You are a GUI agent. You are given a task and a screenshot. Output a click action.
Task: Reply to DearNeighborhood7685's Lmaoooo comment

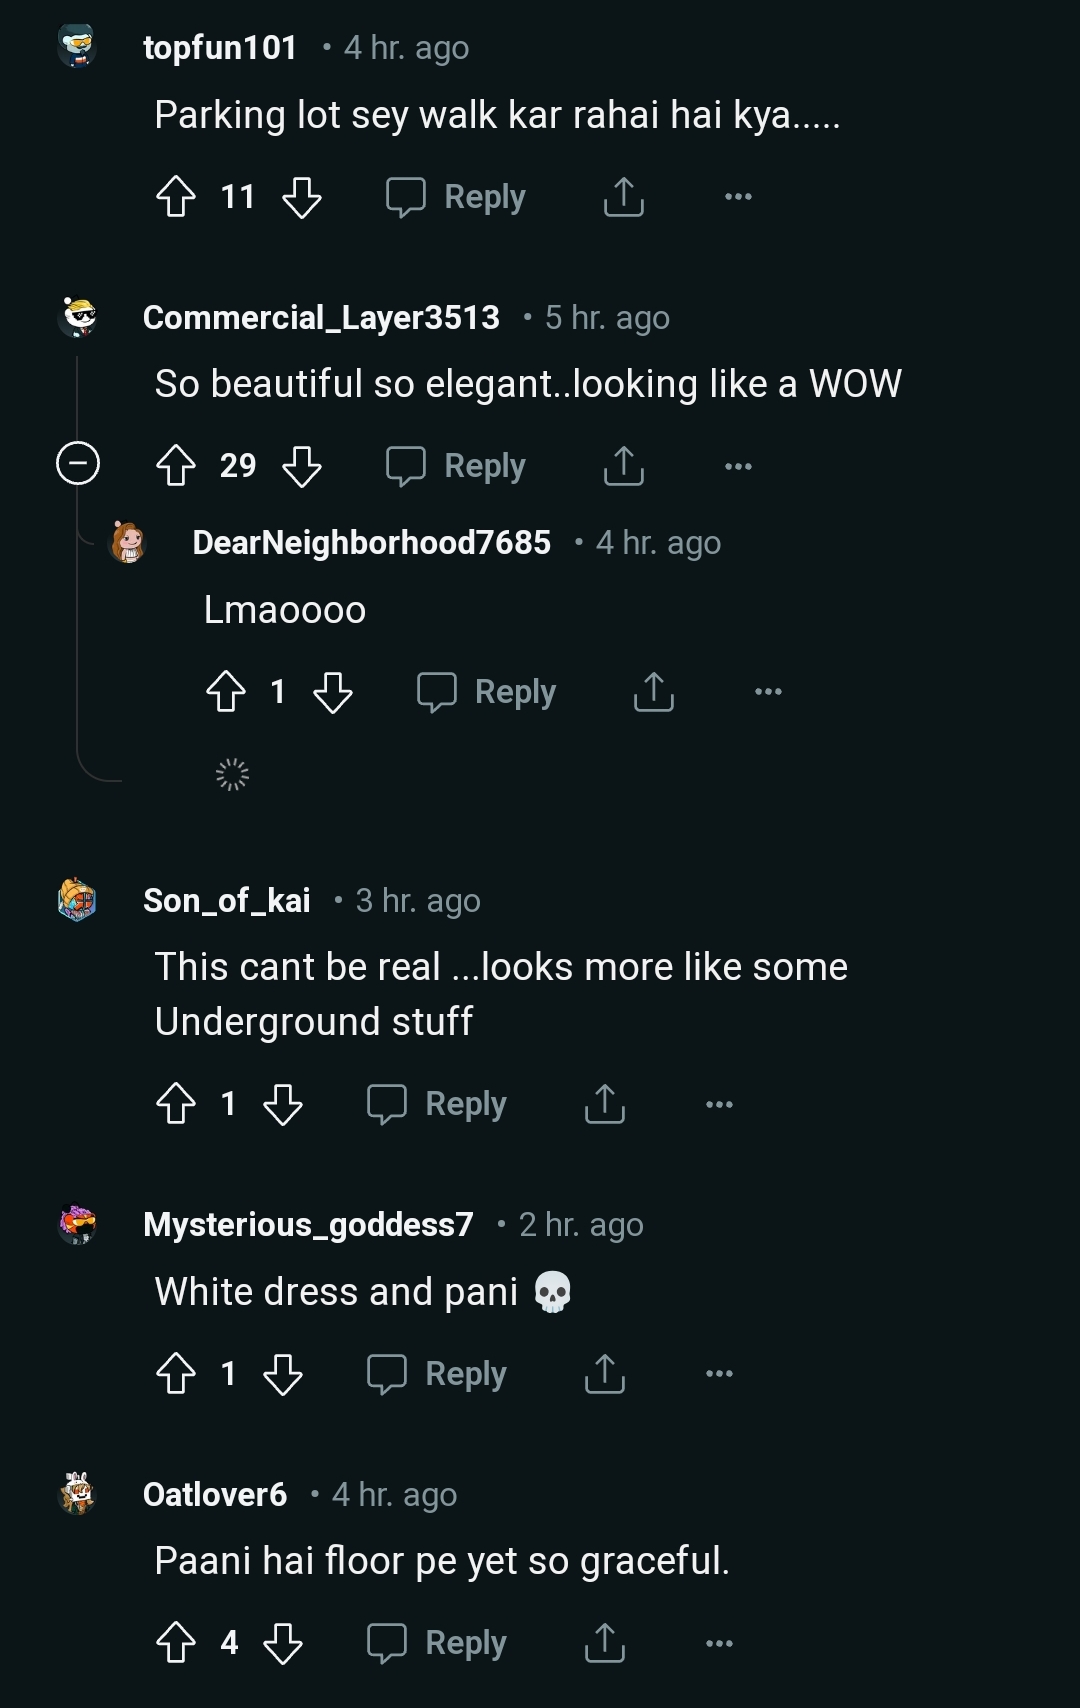click(x=487, y=692)
